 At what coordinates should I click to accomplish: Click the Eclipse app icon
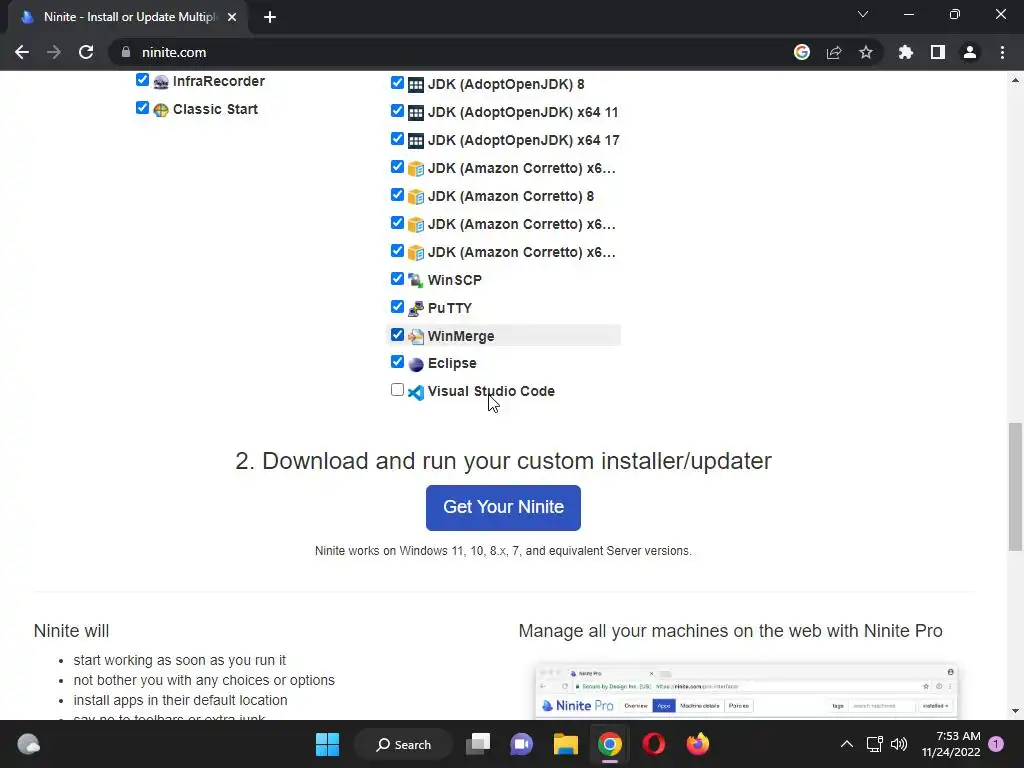[x=415, y=364]
